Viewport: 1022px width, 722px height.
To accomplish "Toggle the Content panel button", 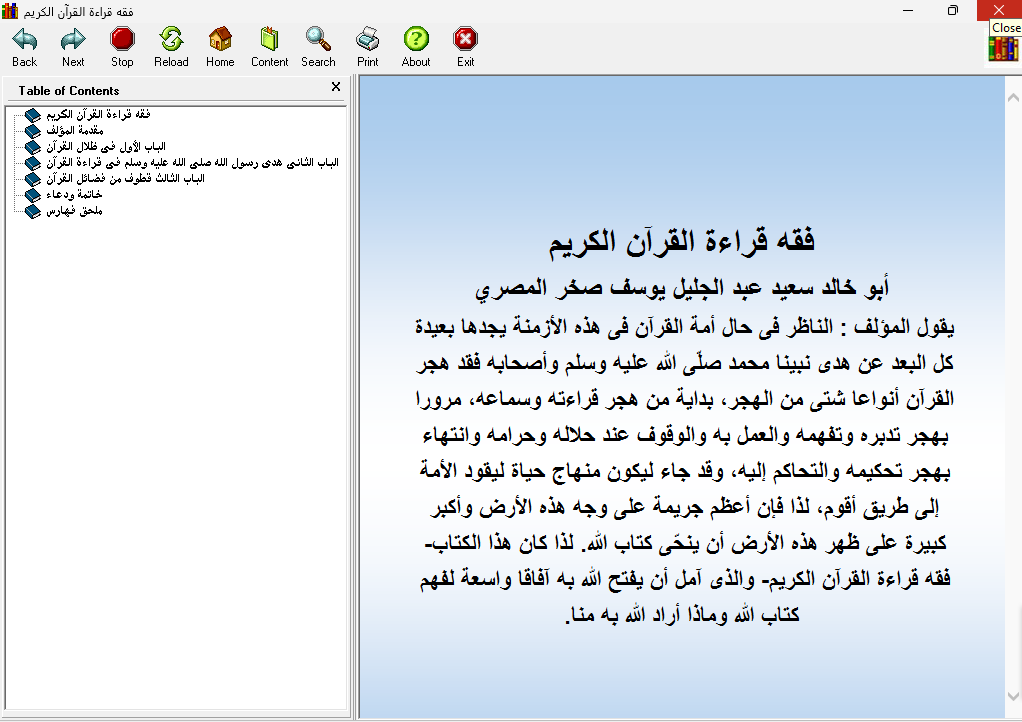I will coord(269,47).
